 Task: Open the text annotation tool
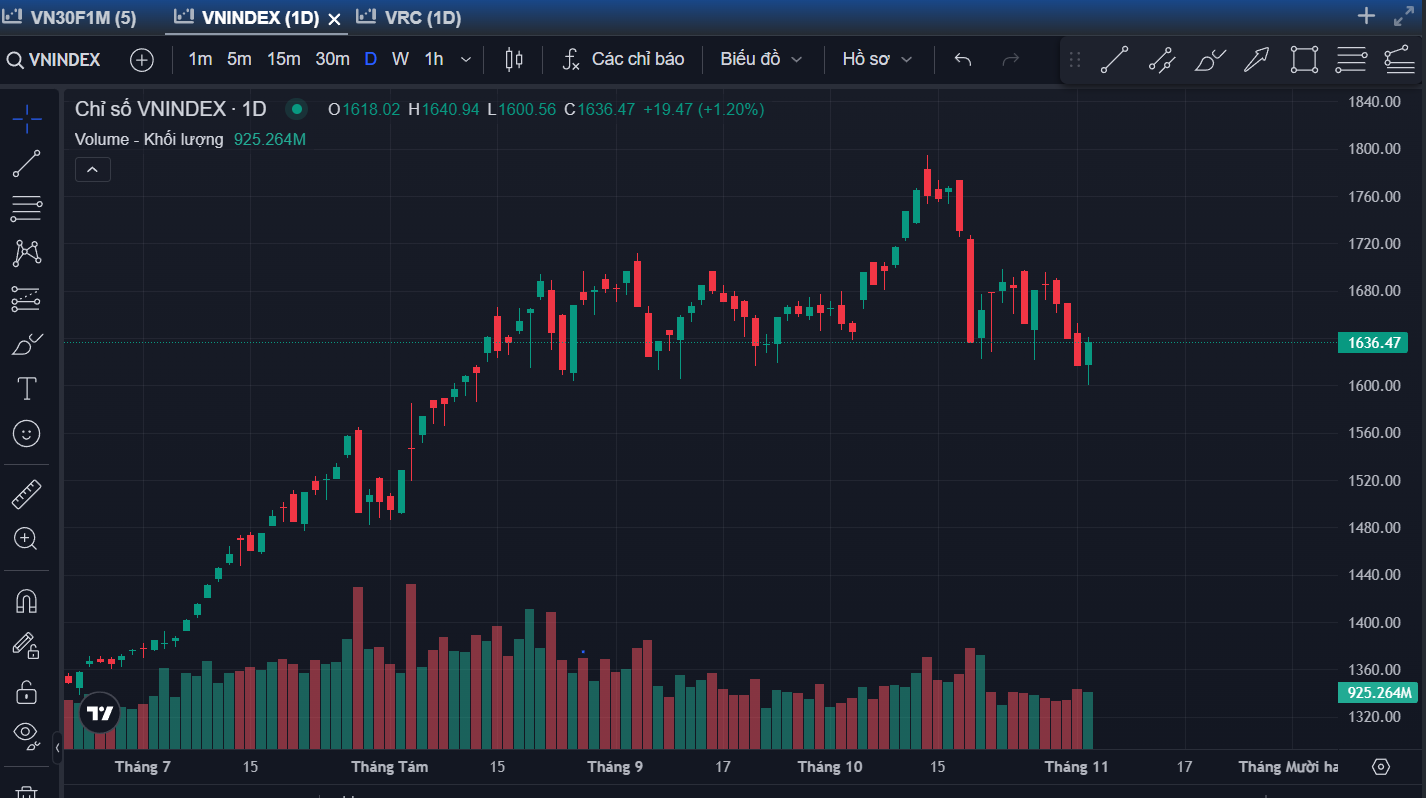point(27,388)
